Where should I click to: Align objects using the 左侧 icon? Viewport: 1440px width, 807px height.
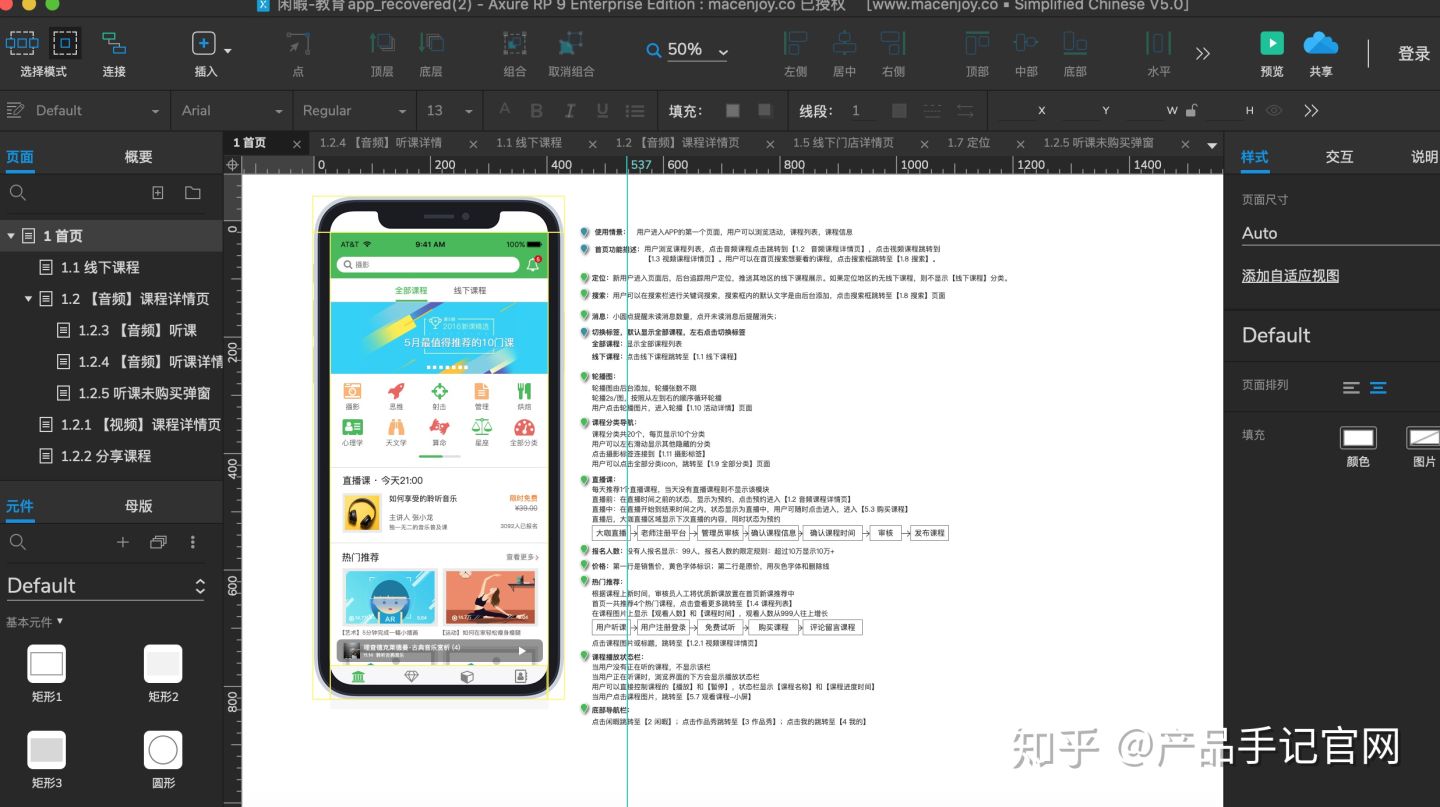(793, 45)
